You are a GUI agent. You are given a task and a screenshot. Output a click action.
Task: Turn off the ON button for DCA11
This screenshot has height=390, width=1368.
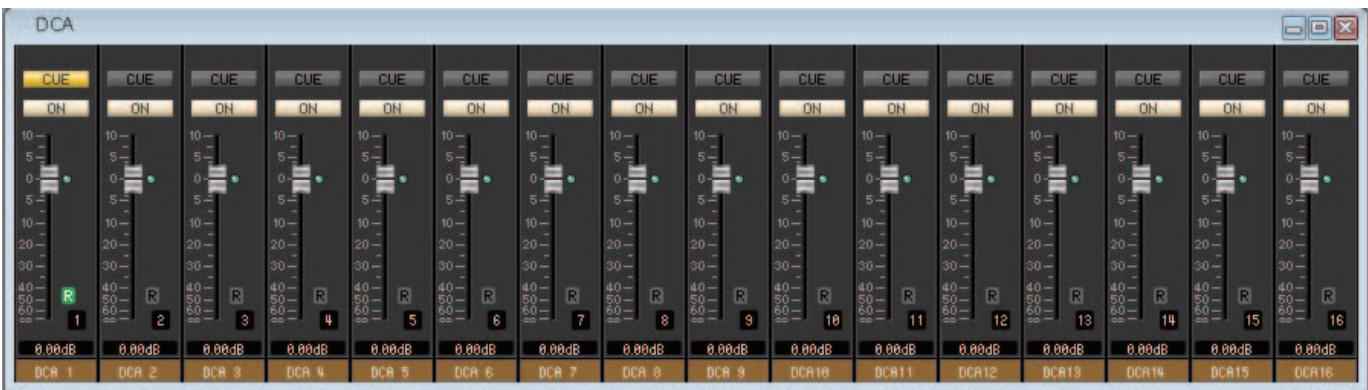click(896, 108)
